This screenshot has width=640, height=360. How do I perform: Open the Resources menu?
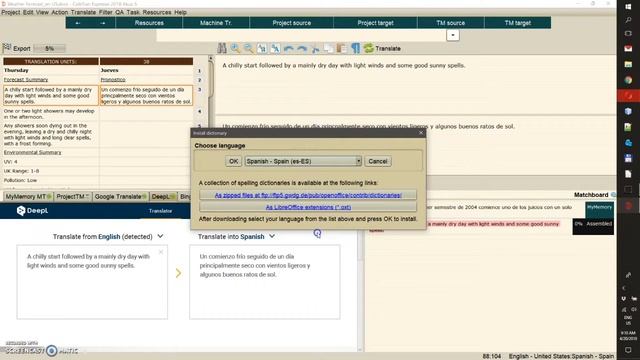pyautogui.click(x=157, y=12)
